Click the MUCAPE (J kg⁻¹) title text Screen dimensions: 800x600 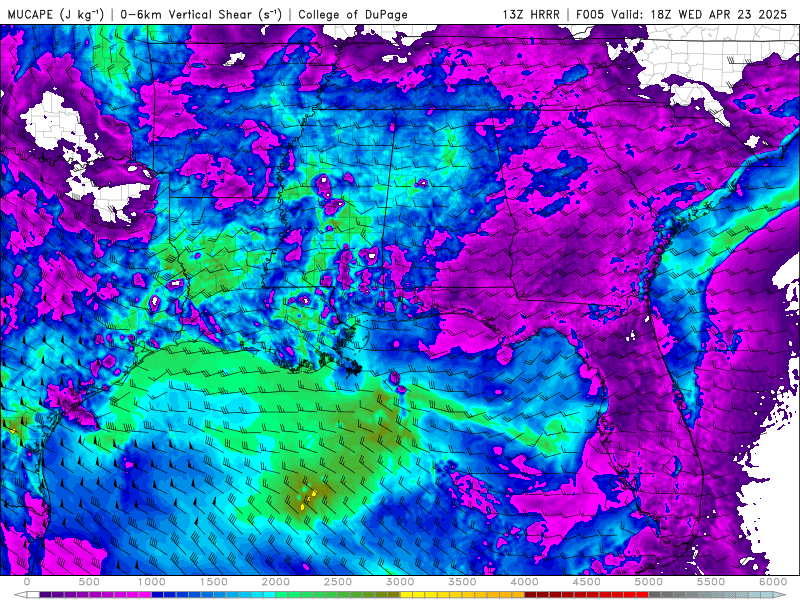(56, 14)
